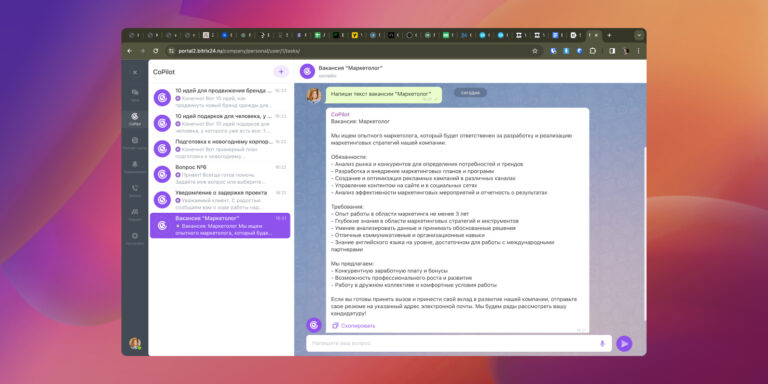768x384 pixels.
Task: Open the phone calls section in the sidebar
Action: click(135, 190)
